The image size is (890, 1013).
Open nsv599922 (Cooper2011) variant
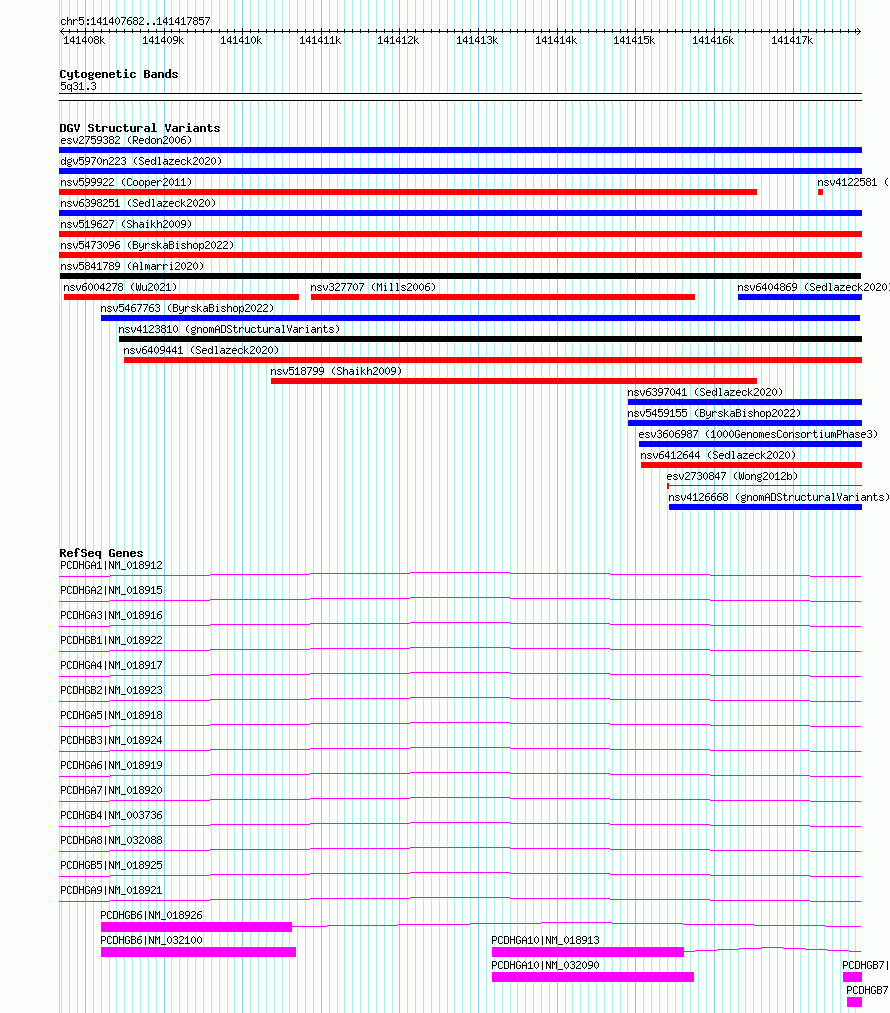(x=408, y=192)
